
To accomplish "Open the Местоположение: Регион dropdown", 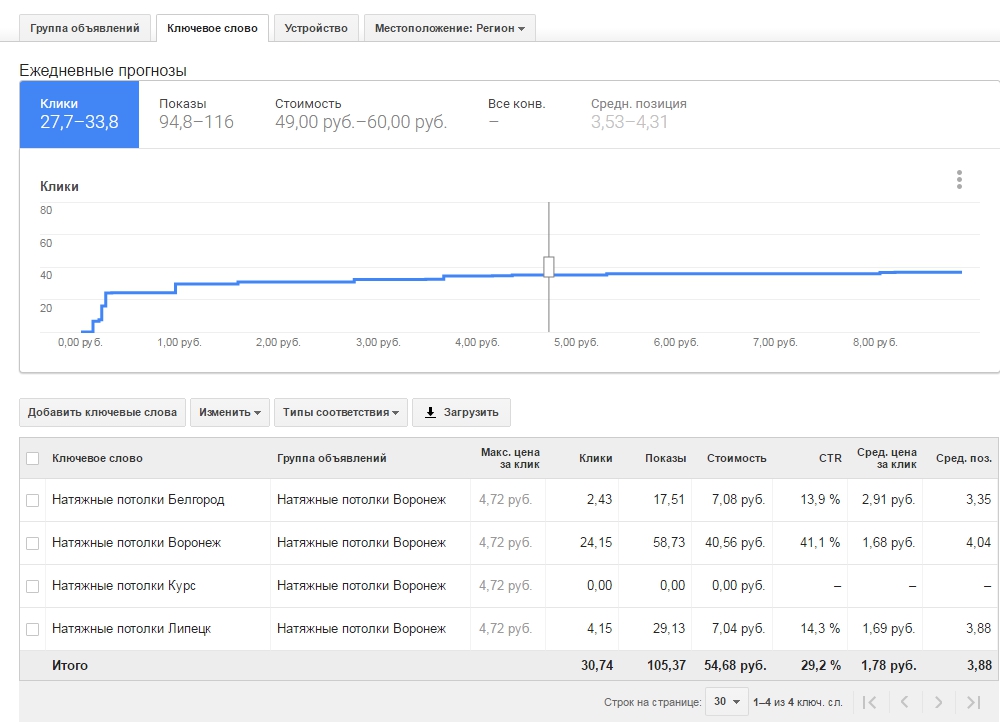I will pos(449,27).
